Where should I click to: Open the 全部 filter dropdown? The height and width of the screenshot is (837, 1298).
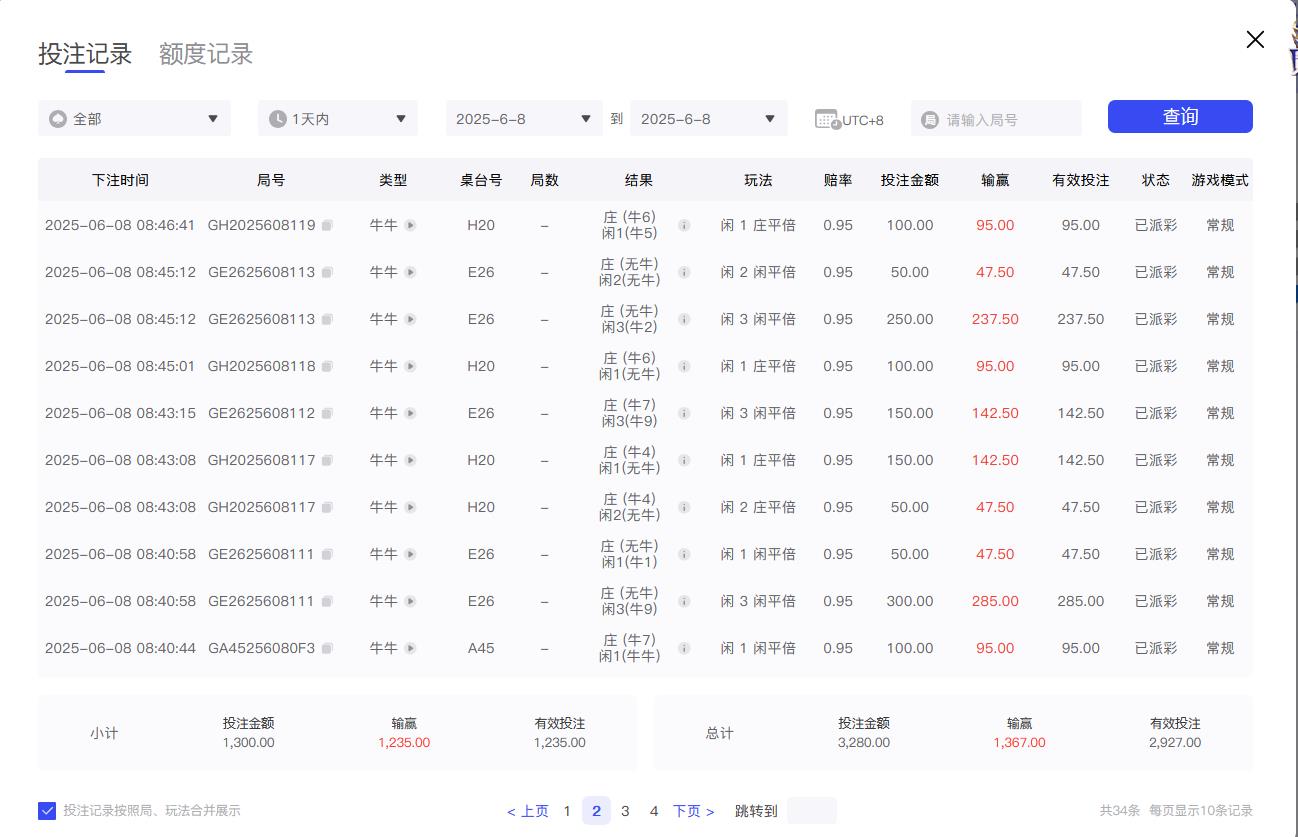coord(133,118)
